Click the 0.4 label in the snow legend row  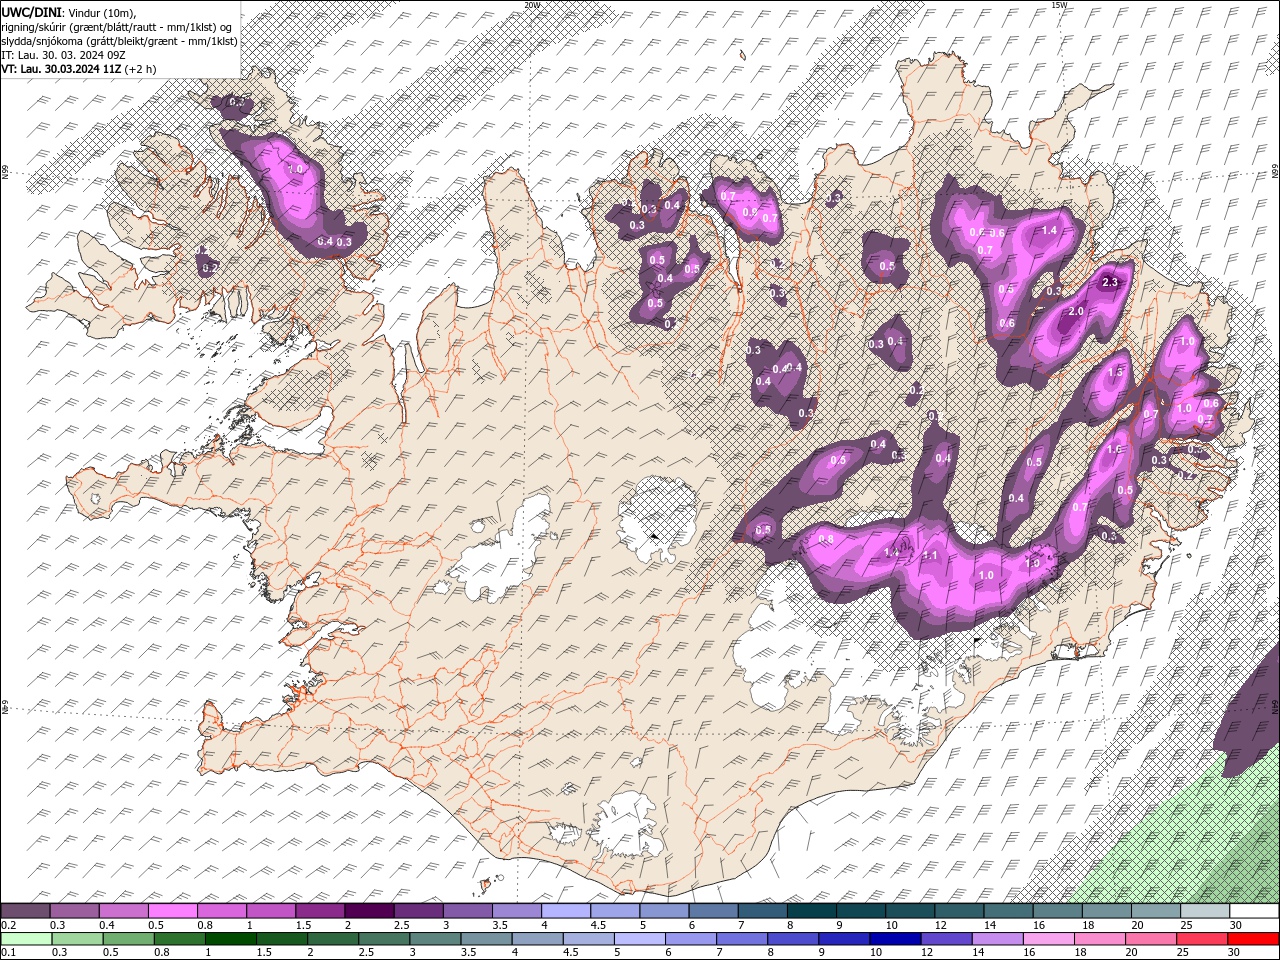point(107,925)
